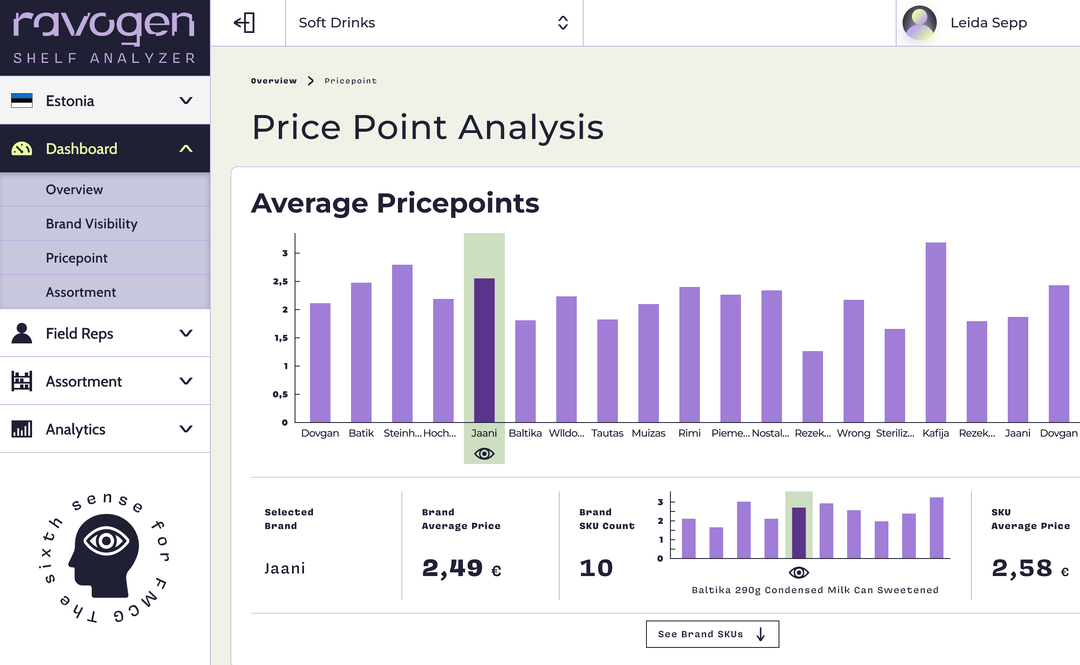The height and width of the screenshot is (665, 1080).
Task: Expand the Estonia country selector chevron
Action: coord(186,101)
